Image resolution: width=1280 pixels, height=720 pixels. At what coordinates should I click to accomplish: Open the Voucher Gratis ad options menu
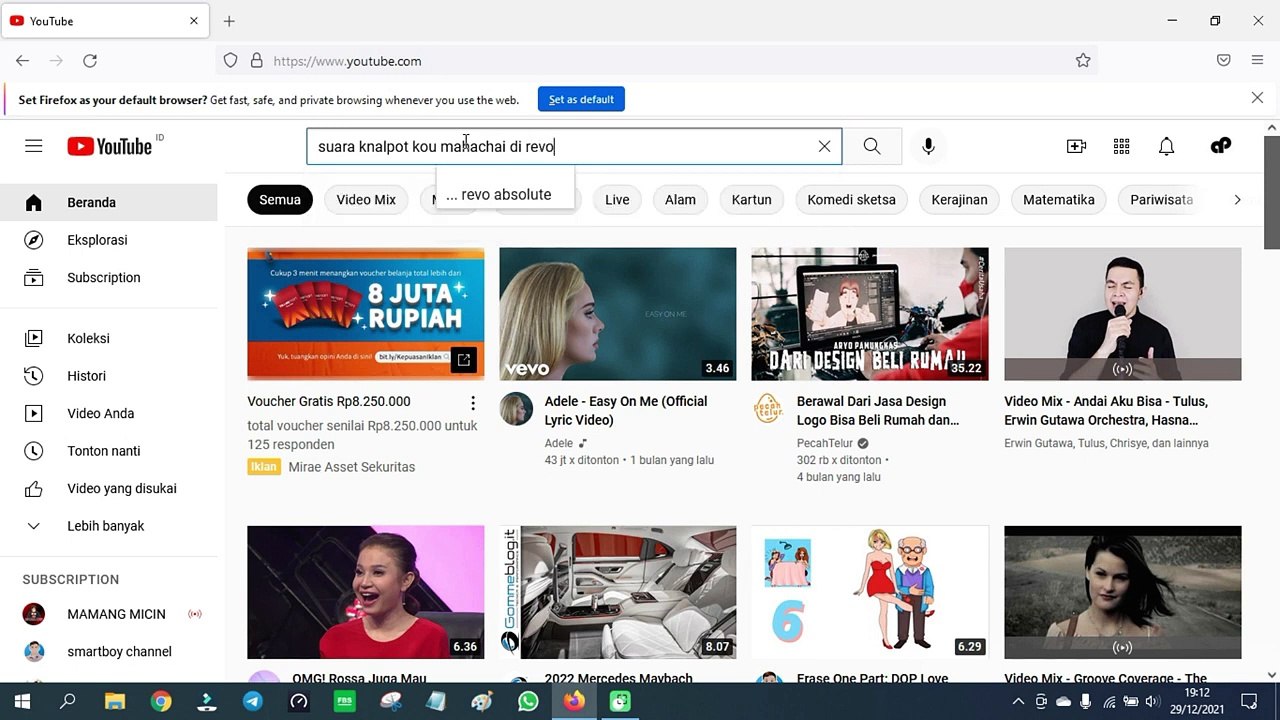473,403
